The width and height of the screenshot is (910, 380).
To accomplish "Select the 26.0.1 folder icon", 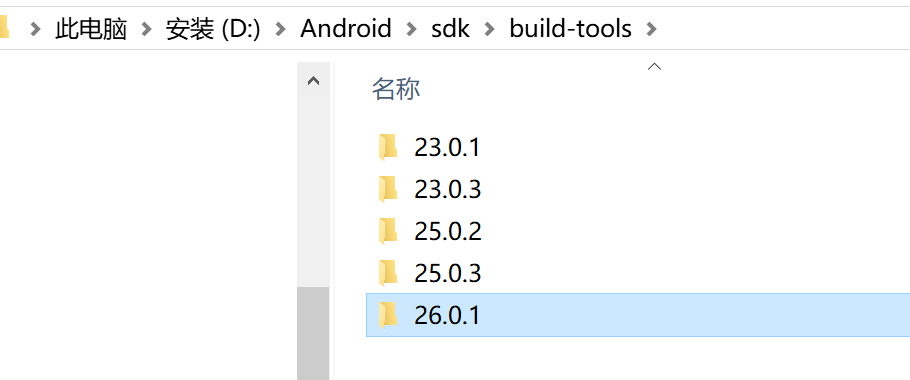I will tap(388, 315).
